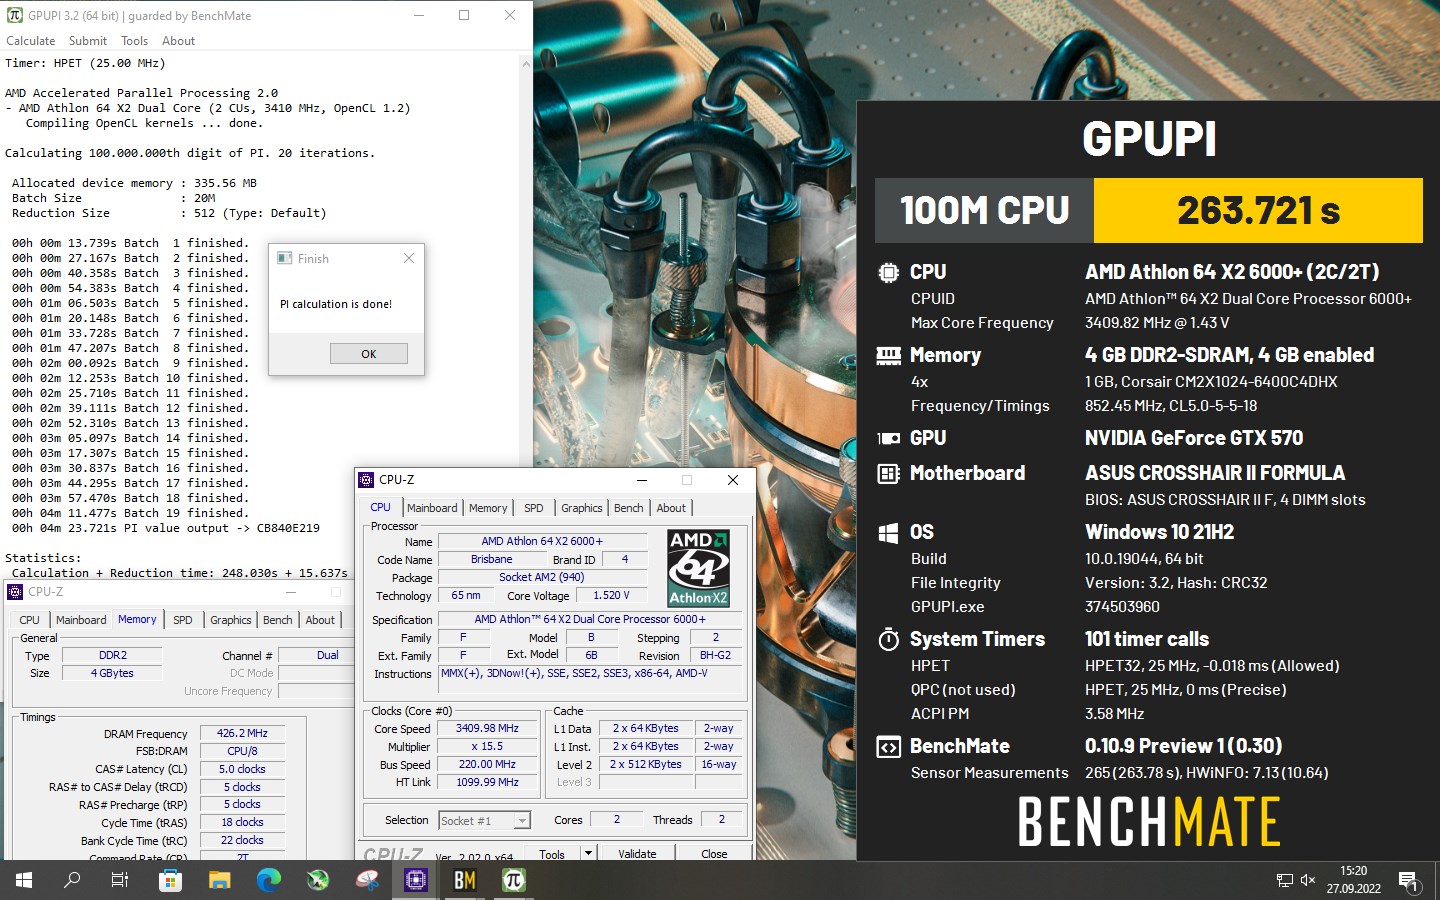Click the 100M CPU label in BenchMate
Viewport: 1440px width, 900px height.
pyautogui.click(x=985, y=210)
